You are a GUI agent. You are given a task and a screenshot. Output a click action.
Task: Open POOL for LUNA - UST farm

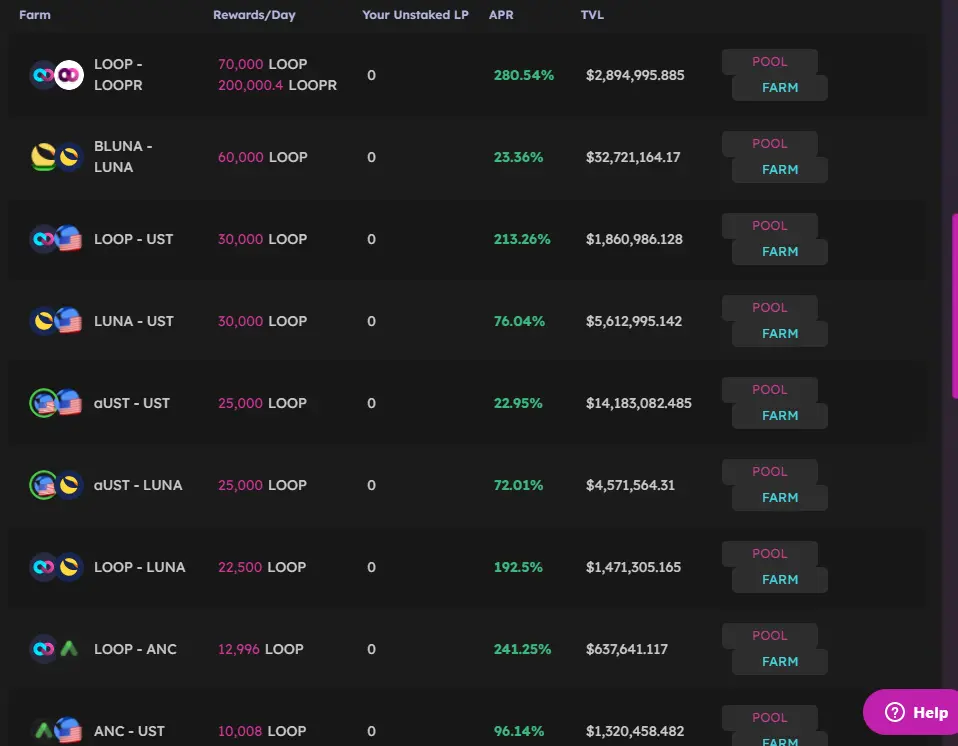(x=770, y=307)
